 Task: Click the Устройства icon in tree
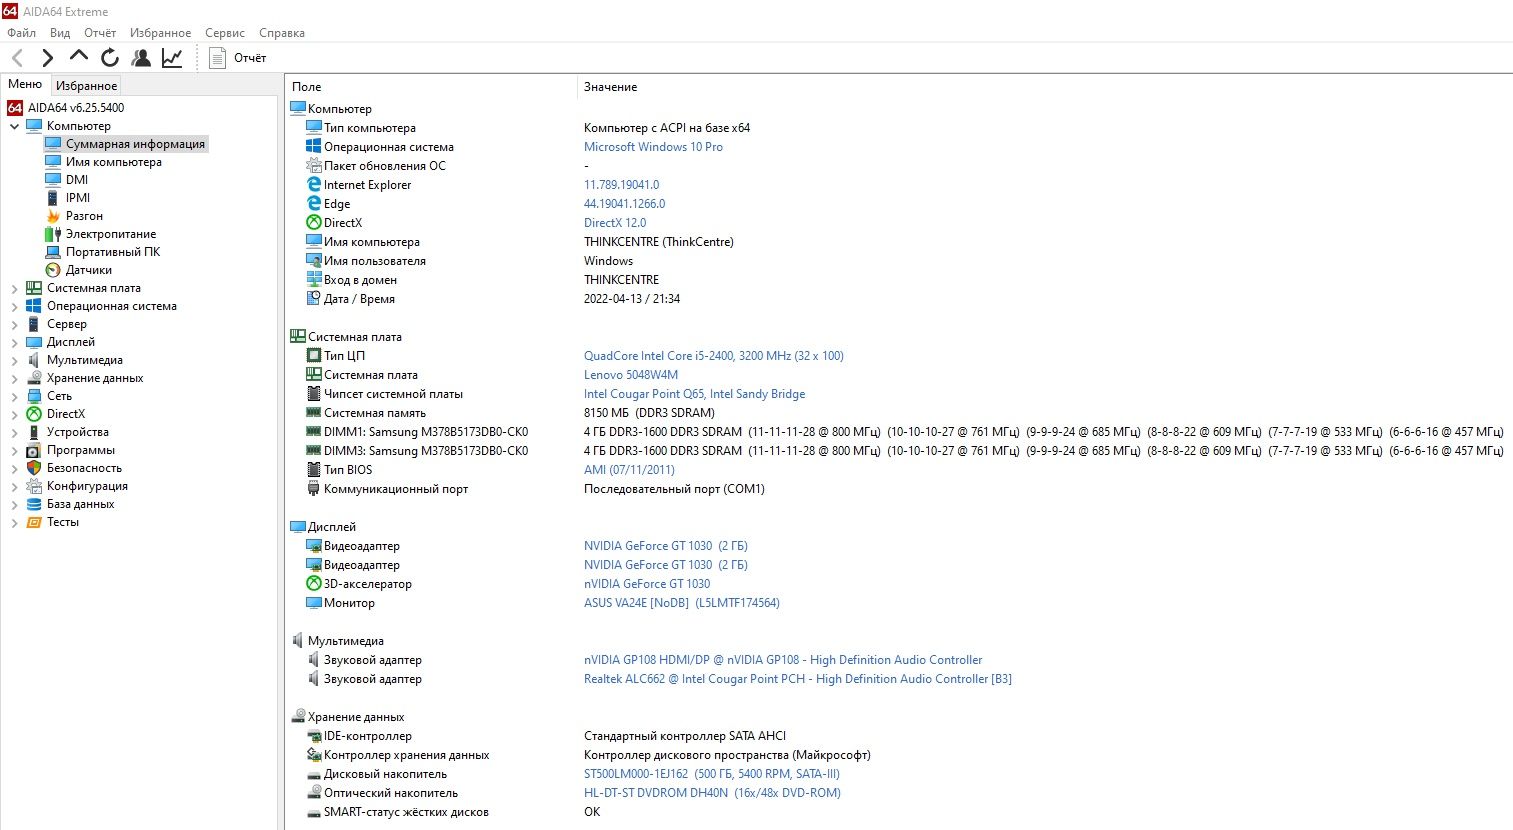pyautogui.click(x=34, y=432)
